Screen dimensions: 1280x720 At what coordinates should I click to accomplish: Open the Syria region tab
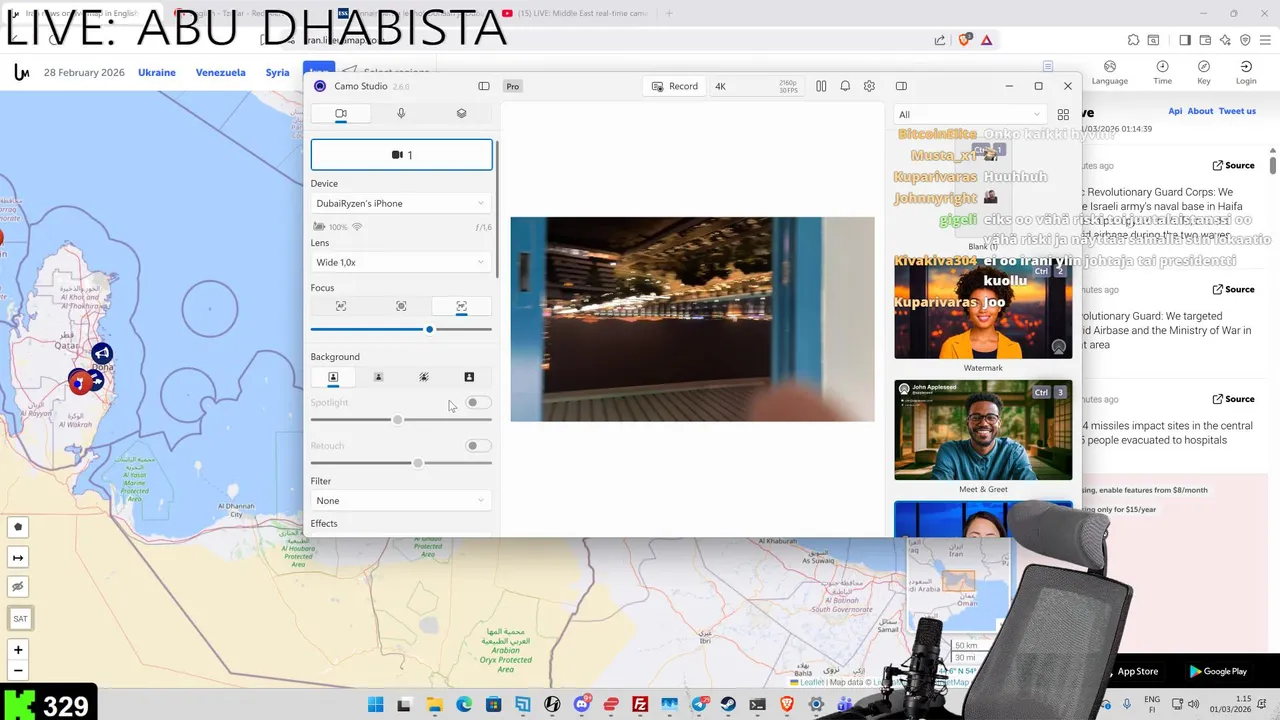tap(277, 73)
